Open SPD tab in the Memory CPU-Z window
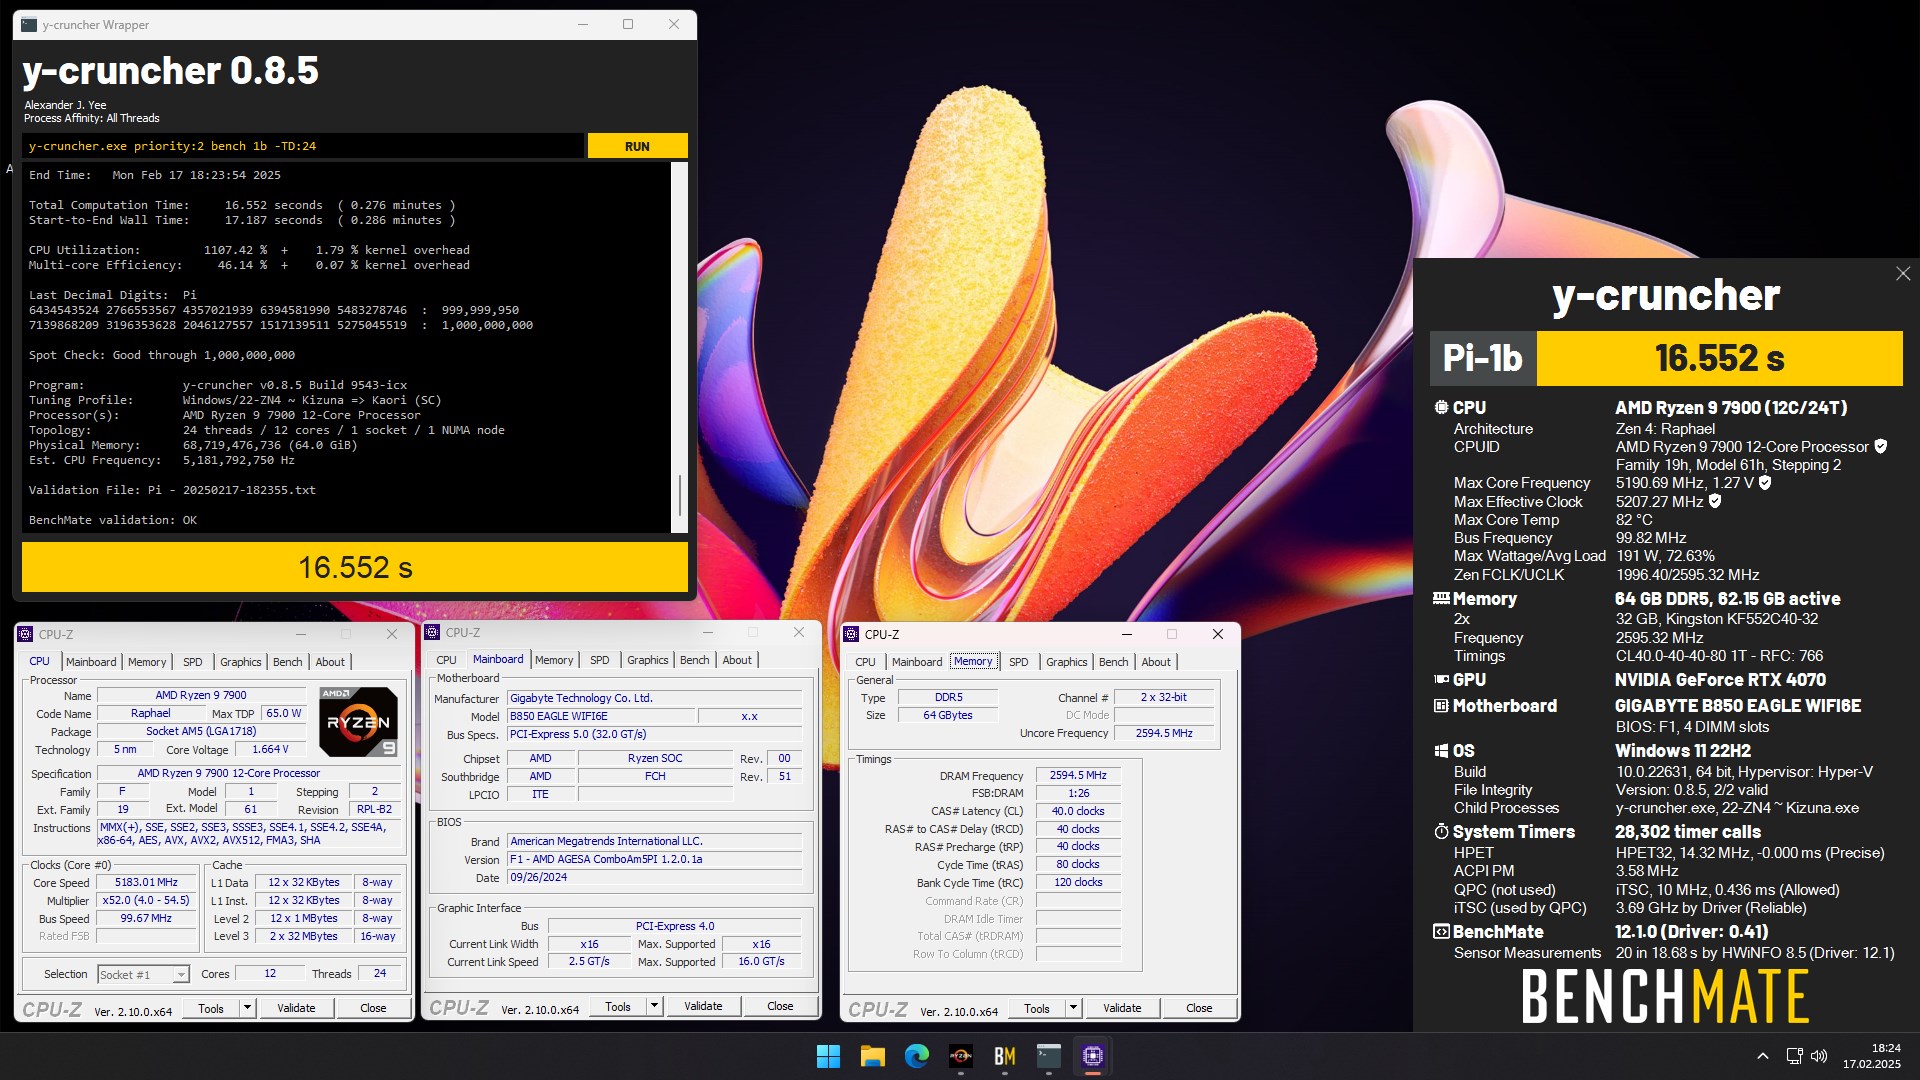 [x=1018, y=662]
